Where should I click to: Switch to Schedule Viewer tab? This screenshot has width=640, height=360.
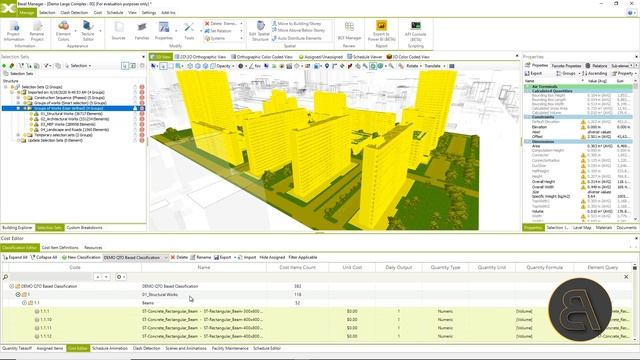[x=364, y=57]
